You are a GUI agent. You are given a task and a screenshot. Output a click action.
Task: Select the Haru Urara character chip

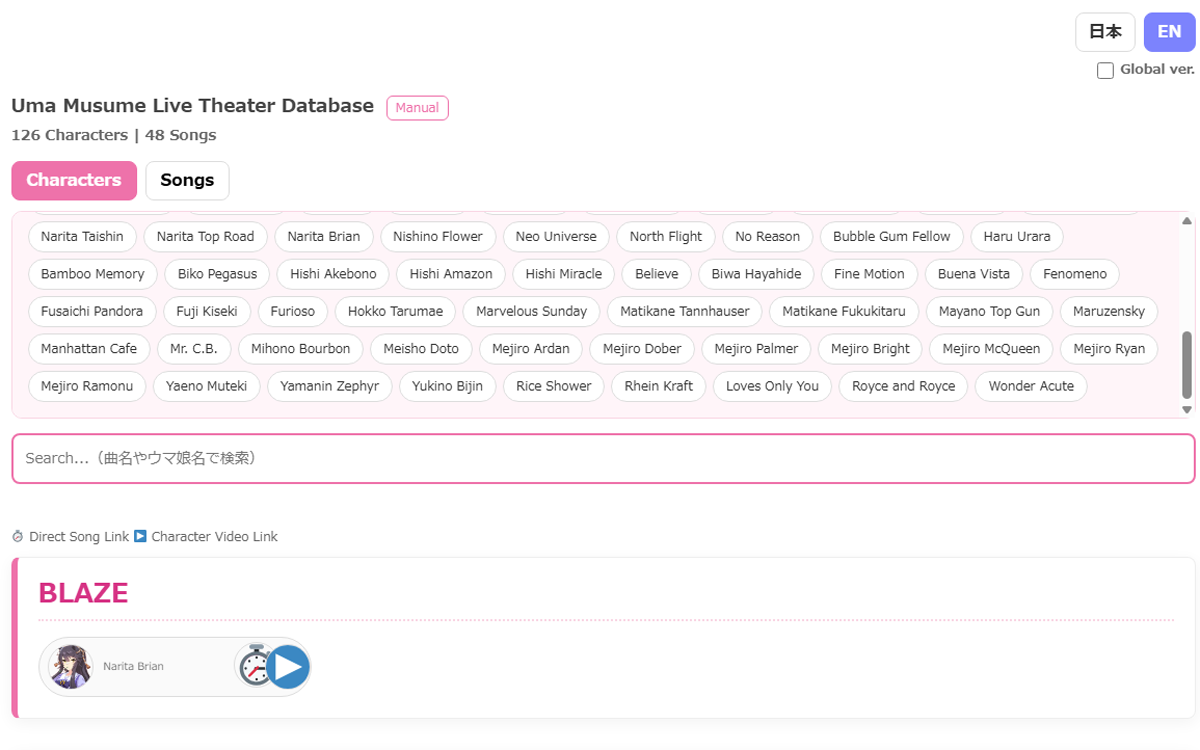(1017, 237)
